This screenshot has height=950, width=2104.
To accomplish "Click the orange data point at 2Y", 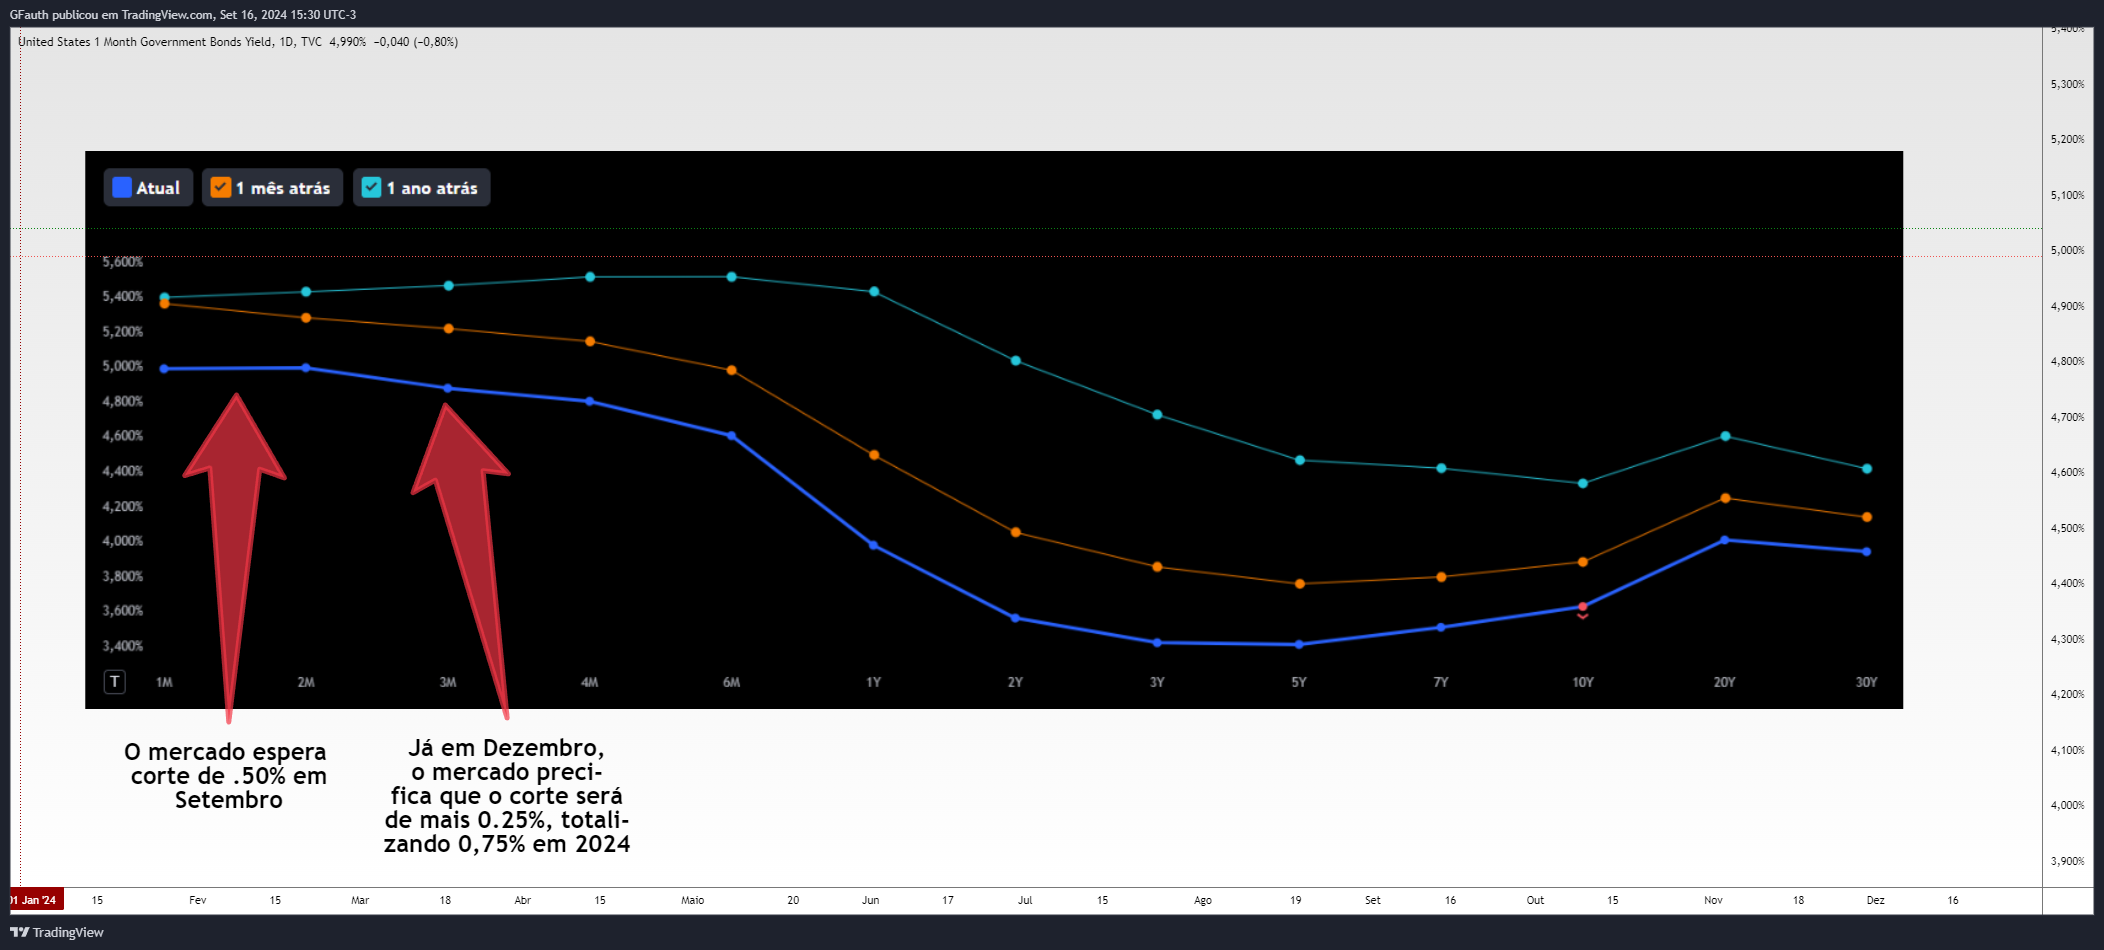I will point(1016,533).
